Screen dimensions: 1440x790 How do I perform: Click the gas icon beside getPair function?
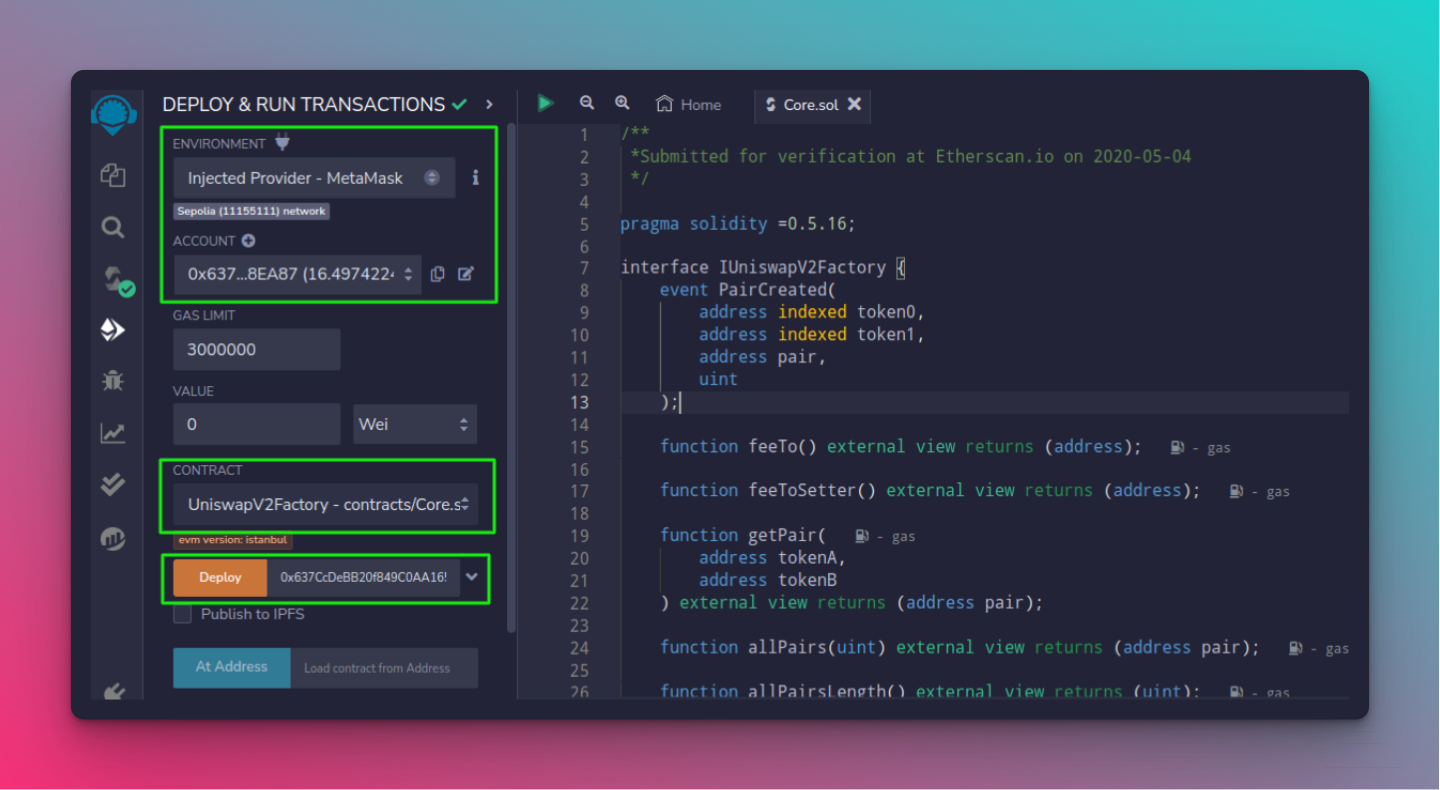pos(863,536)
